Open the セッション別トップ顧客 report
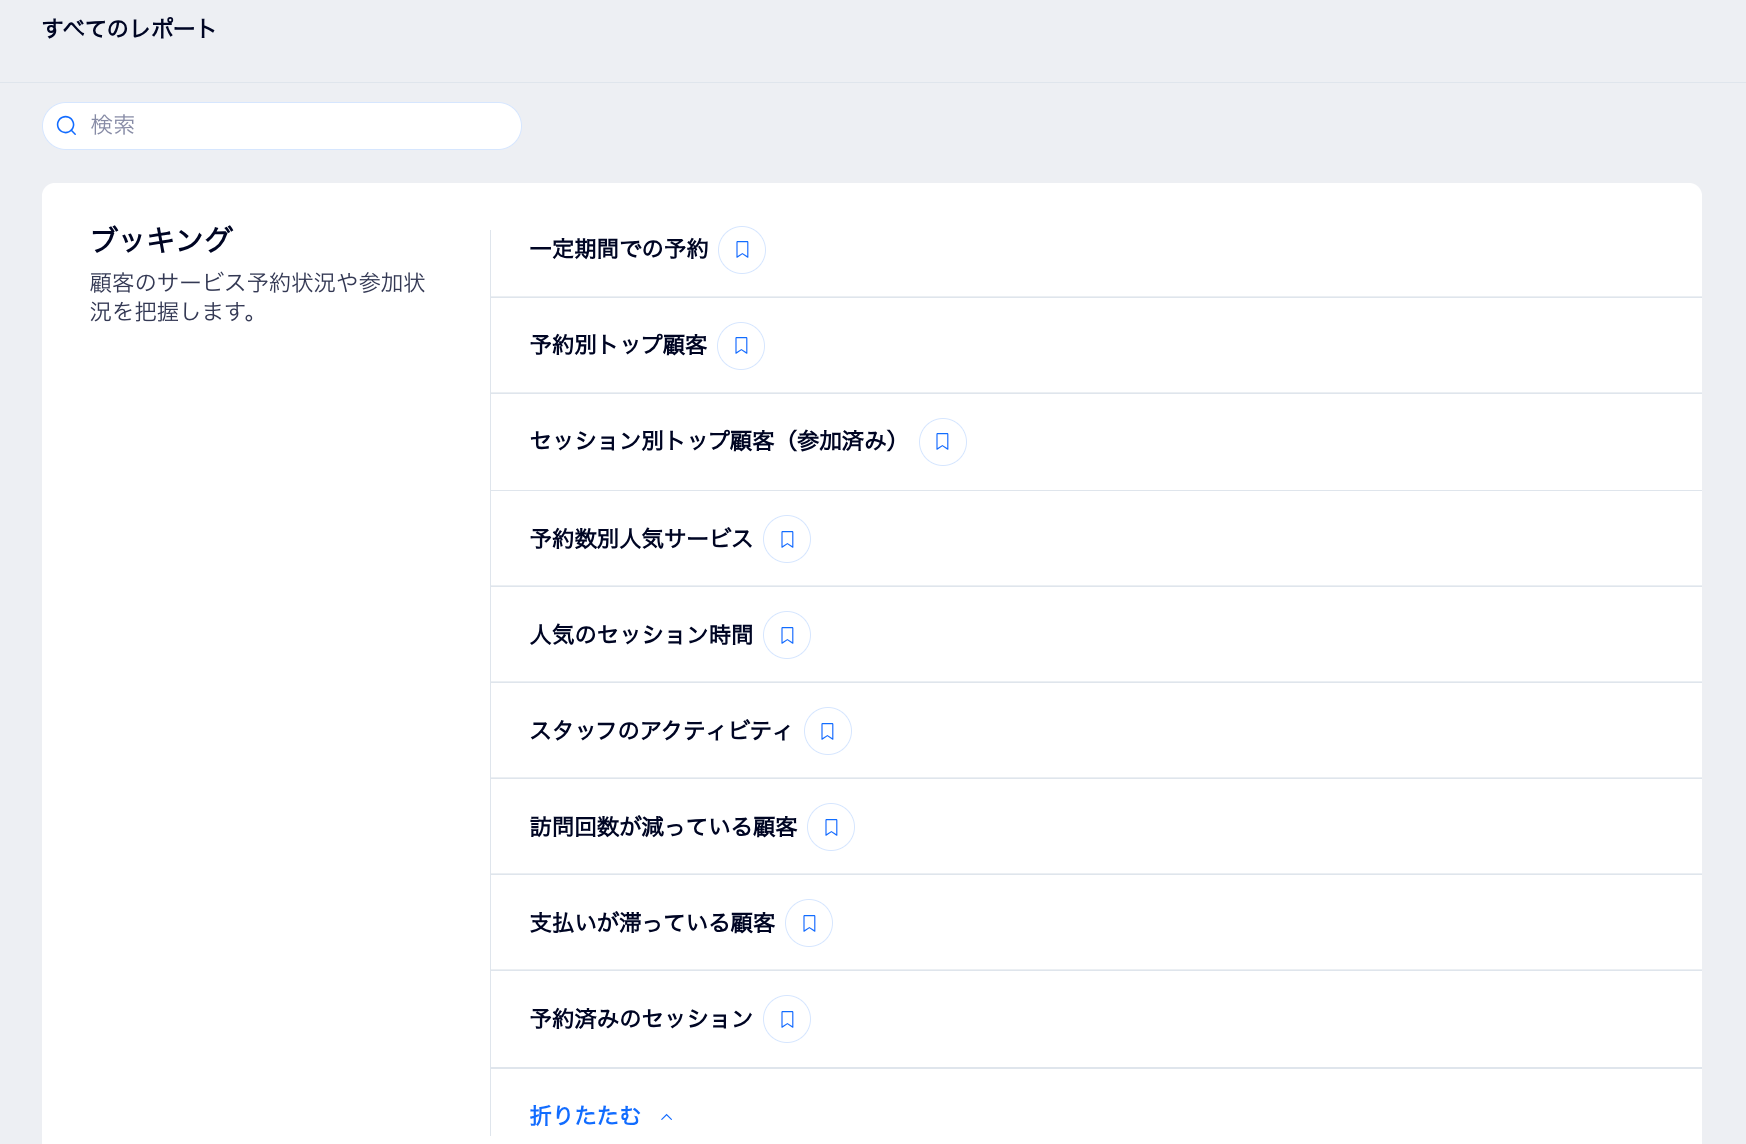This screenshot has height=1144, width=1746. [713, 441]
